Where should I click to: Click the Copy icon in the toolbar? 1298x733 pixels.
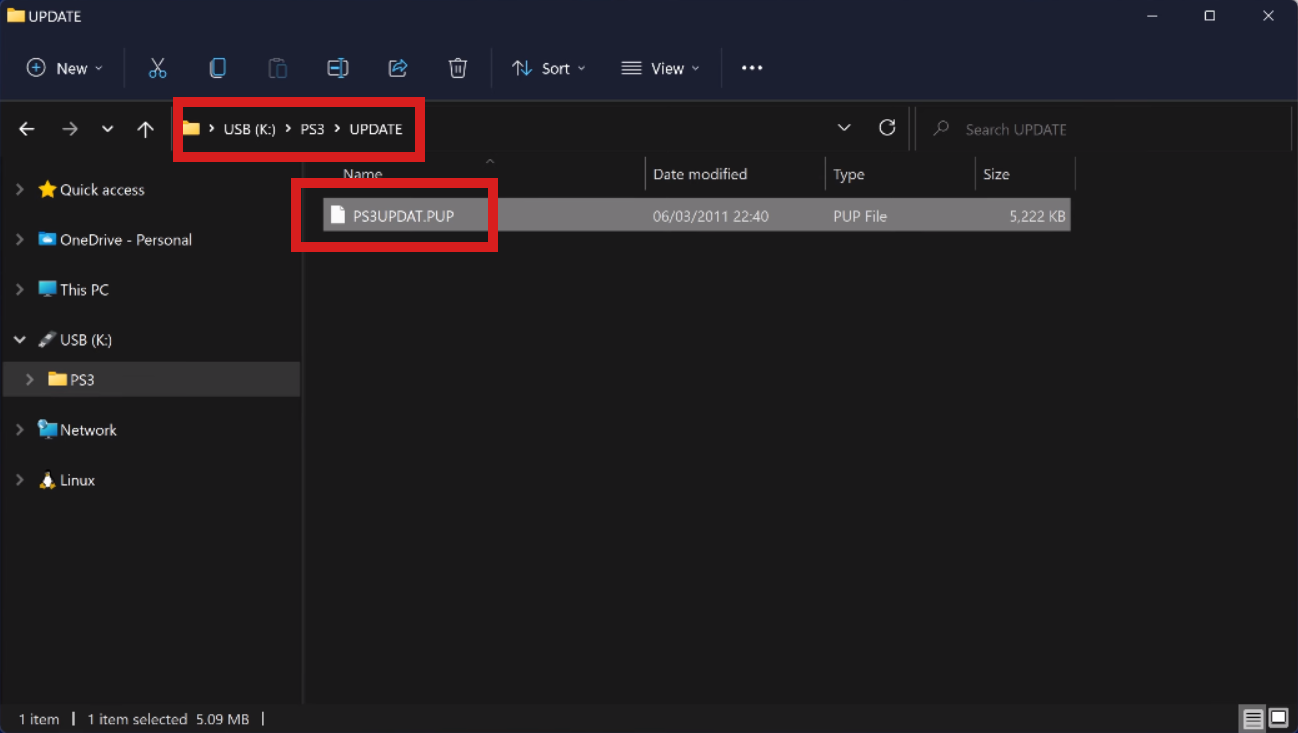tap(217, 68)
